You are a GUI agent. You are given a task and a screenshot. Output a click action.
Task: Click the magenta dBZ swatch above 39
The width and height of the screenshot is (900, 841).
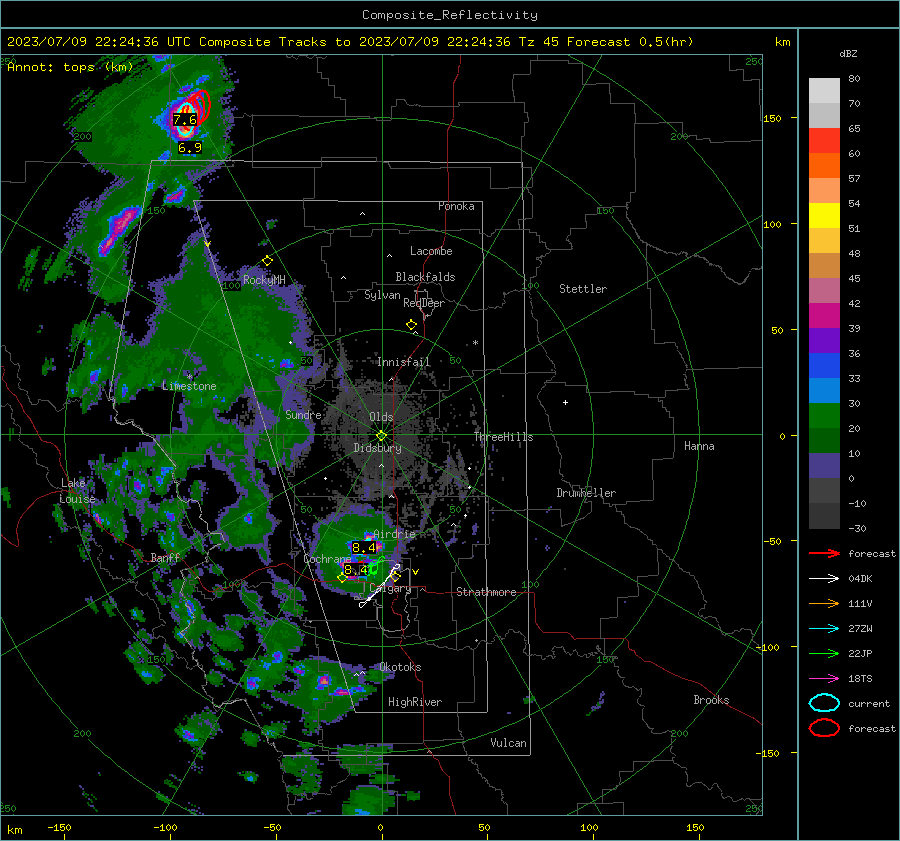point(824,315)
